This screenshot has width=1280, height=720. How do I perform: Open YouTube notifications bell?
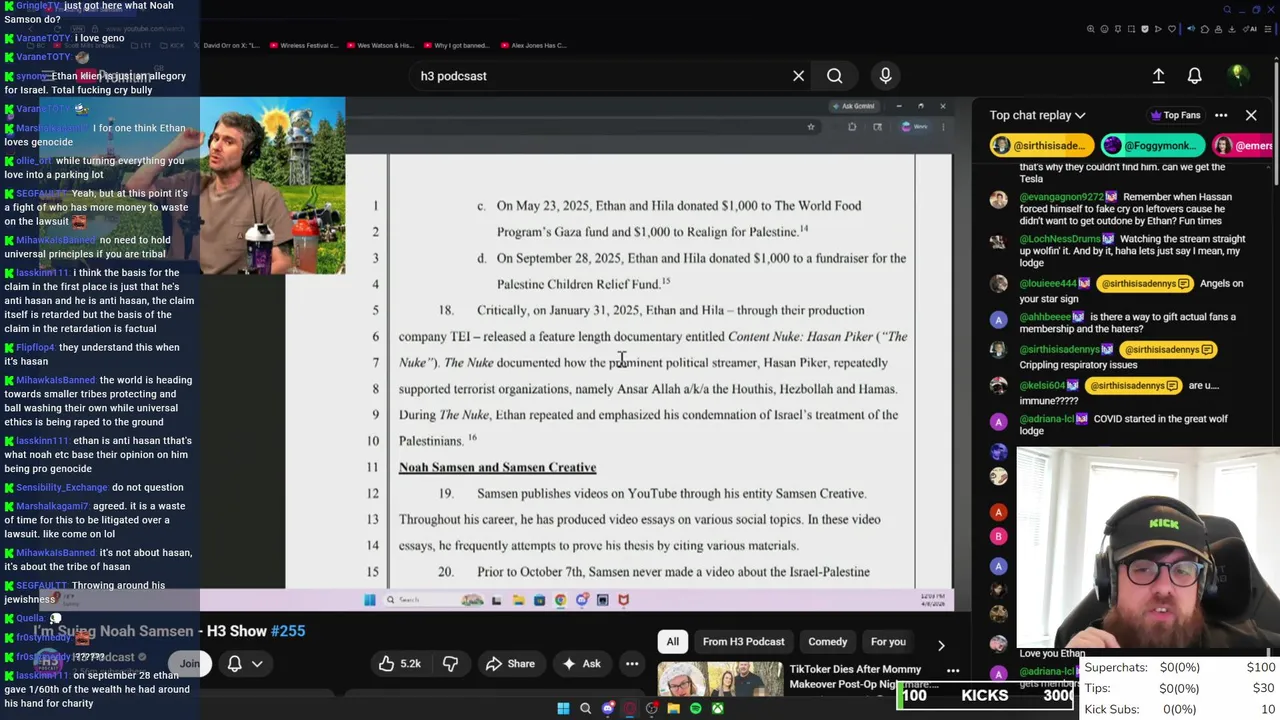click(1194, 76)
